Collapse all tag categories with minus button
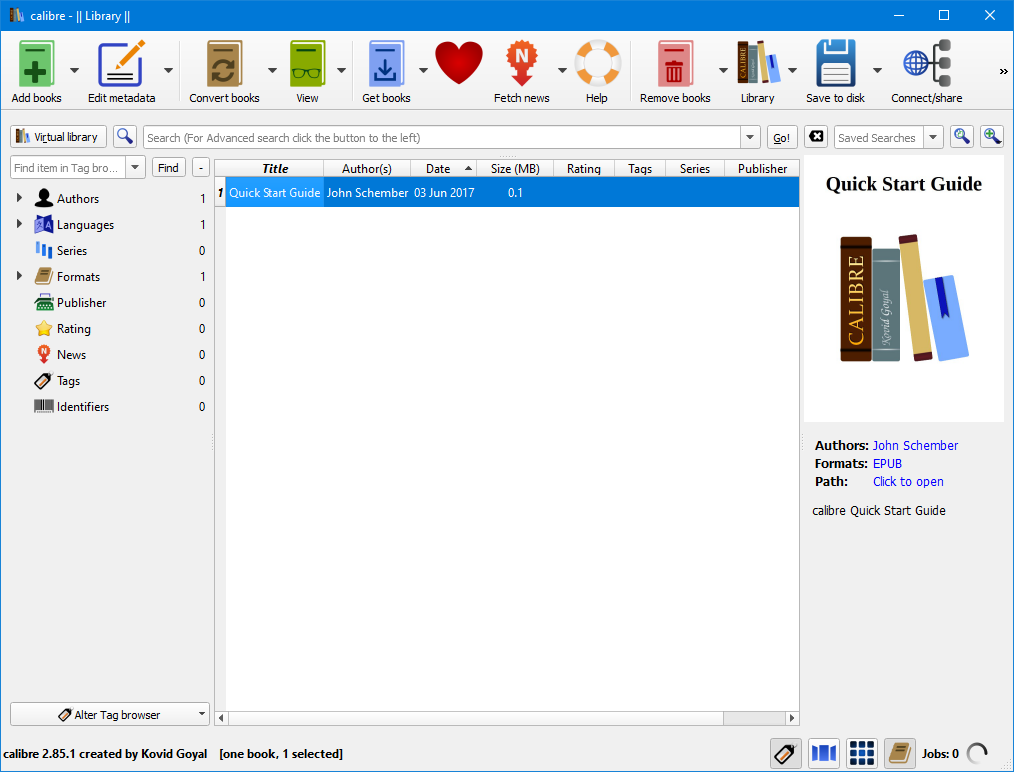Viewport: 1014px width, 772px height. pos(201,167)
